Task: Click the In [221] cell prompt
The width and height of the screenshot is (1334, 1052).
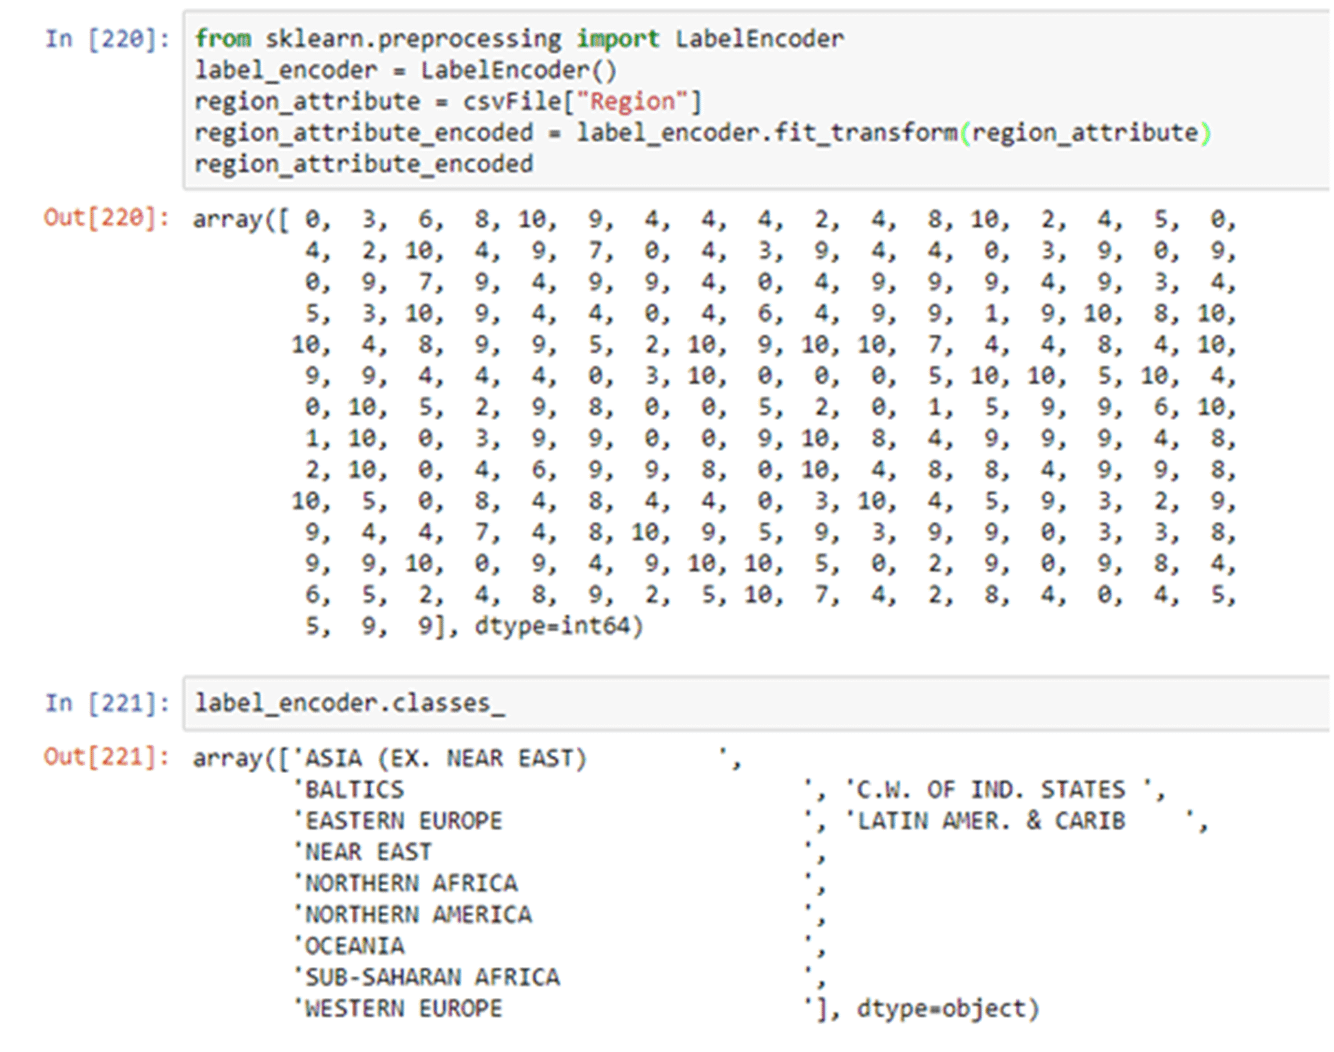Action: pos(107,703)
